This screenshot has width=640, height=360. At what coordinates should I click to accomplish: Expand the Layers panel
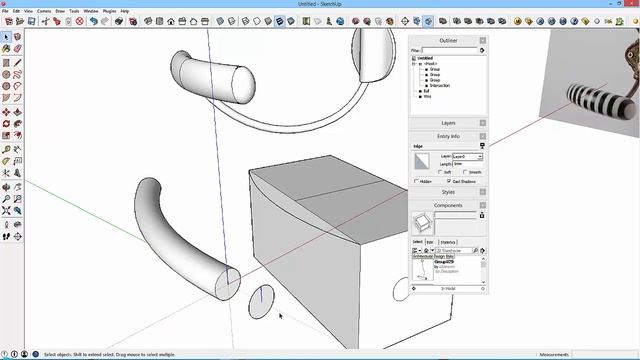click(482, 123)
